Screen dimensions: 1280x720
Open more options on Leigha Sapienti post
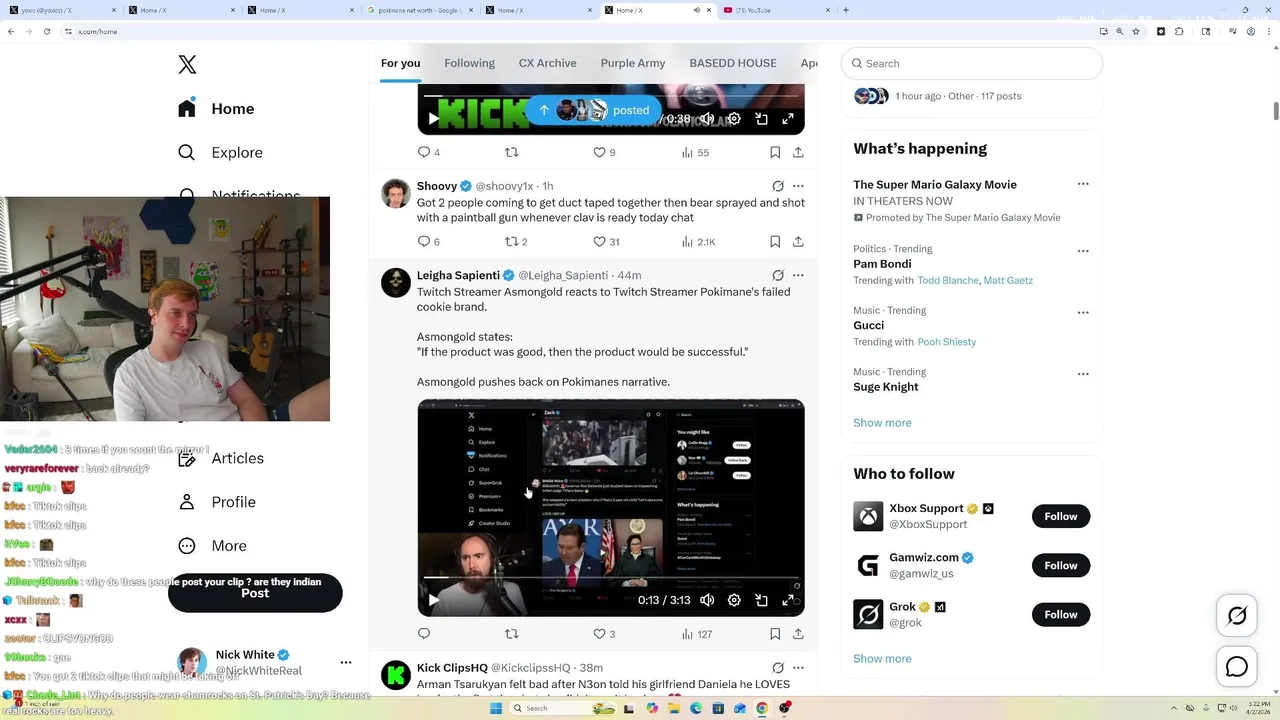pyautogui.click(x=798, y=275)
